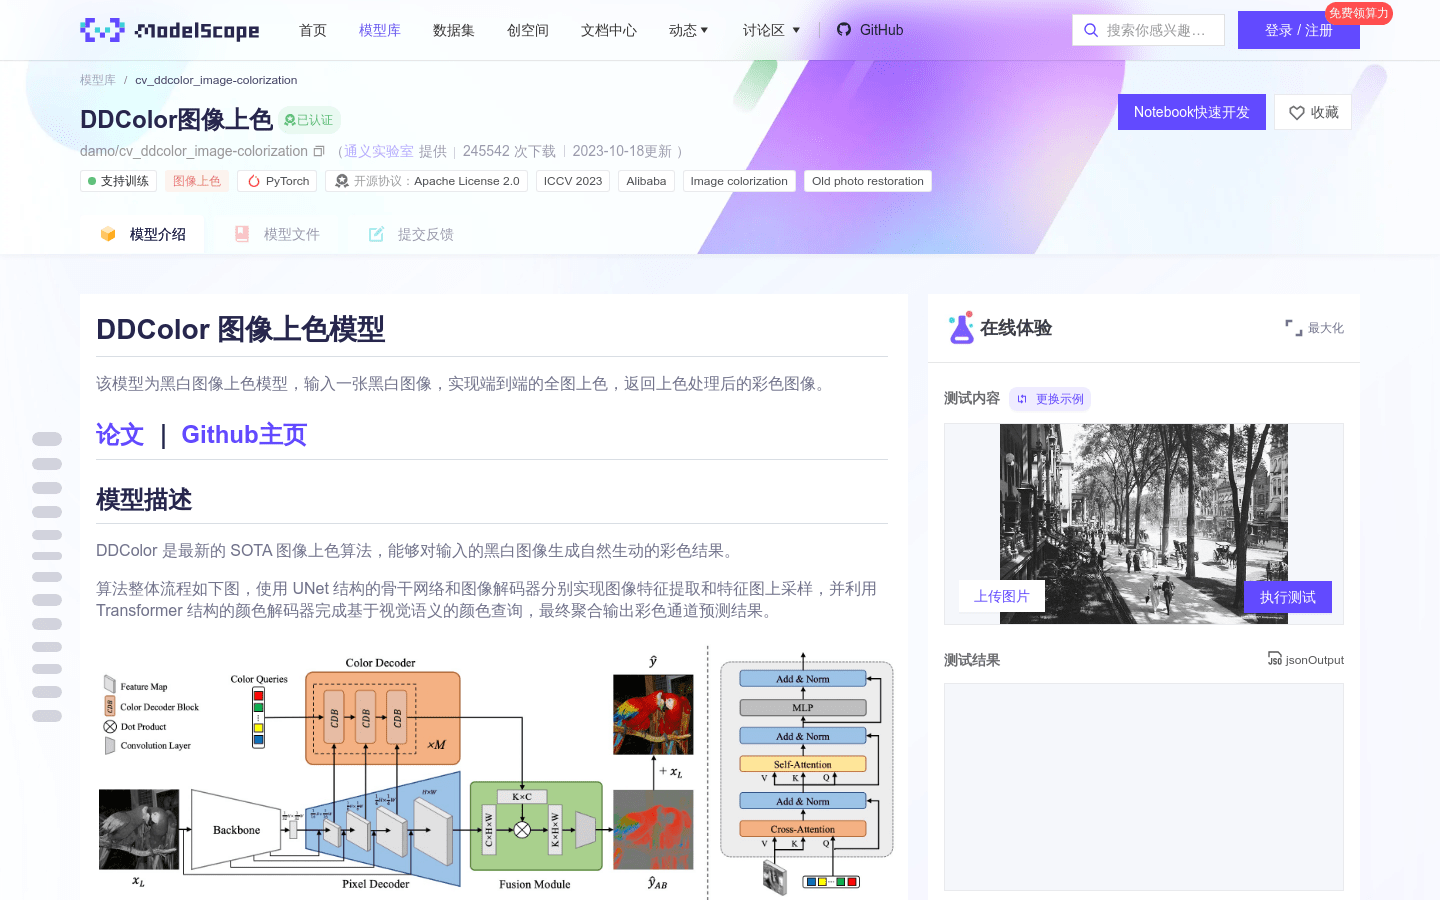Switch to the 模型文件 tab

pos(290,233)
